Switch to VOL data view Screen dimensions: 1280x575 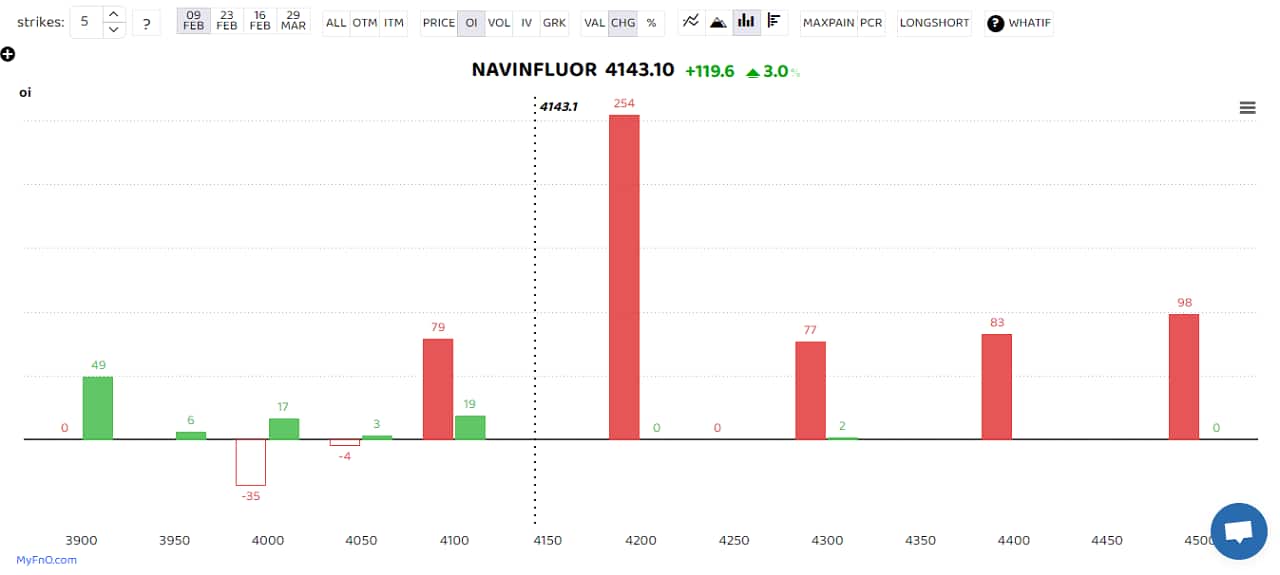coord(499,22)
